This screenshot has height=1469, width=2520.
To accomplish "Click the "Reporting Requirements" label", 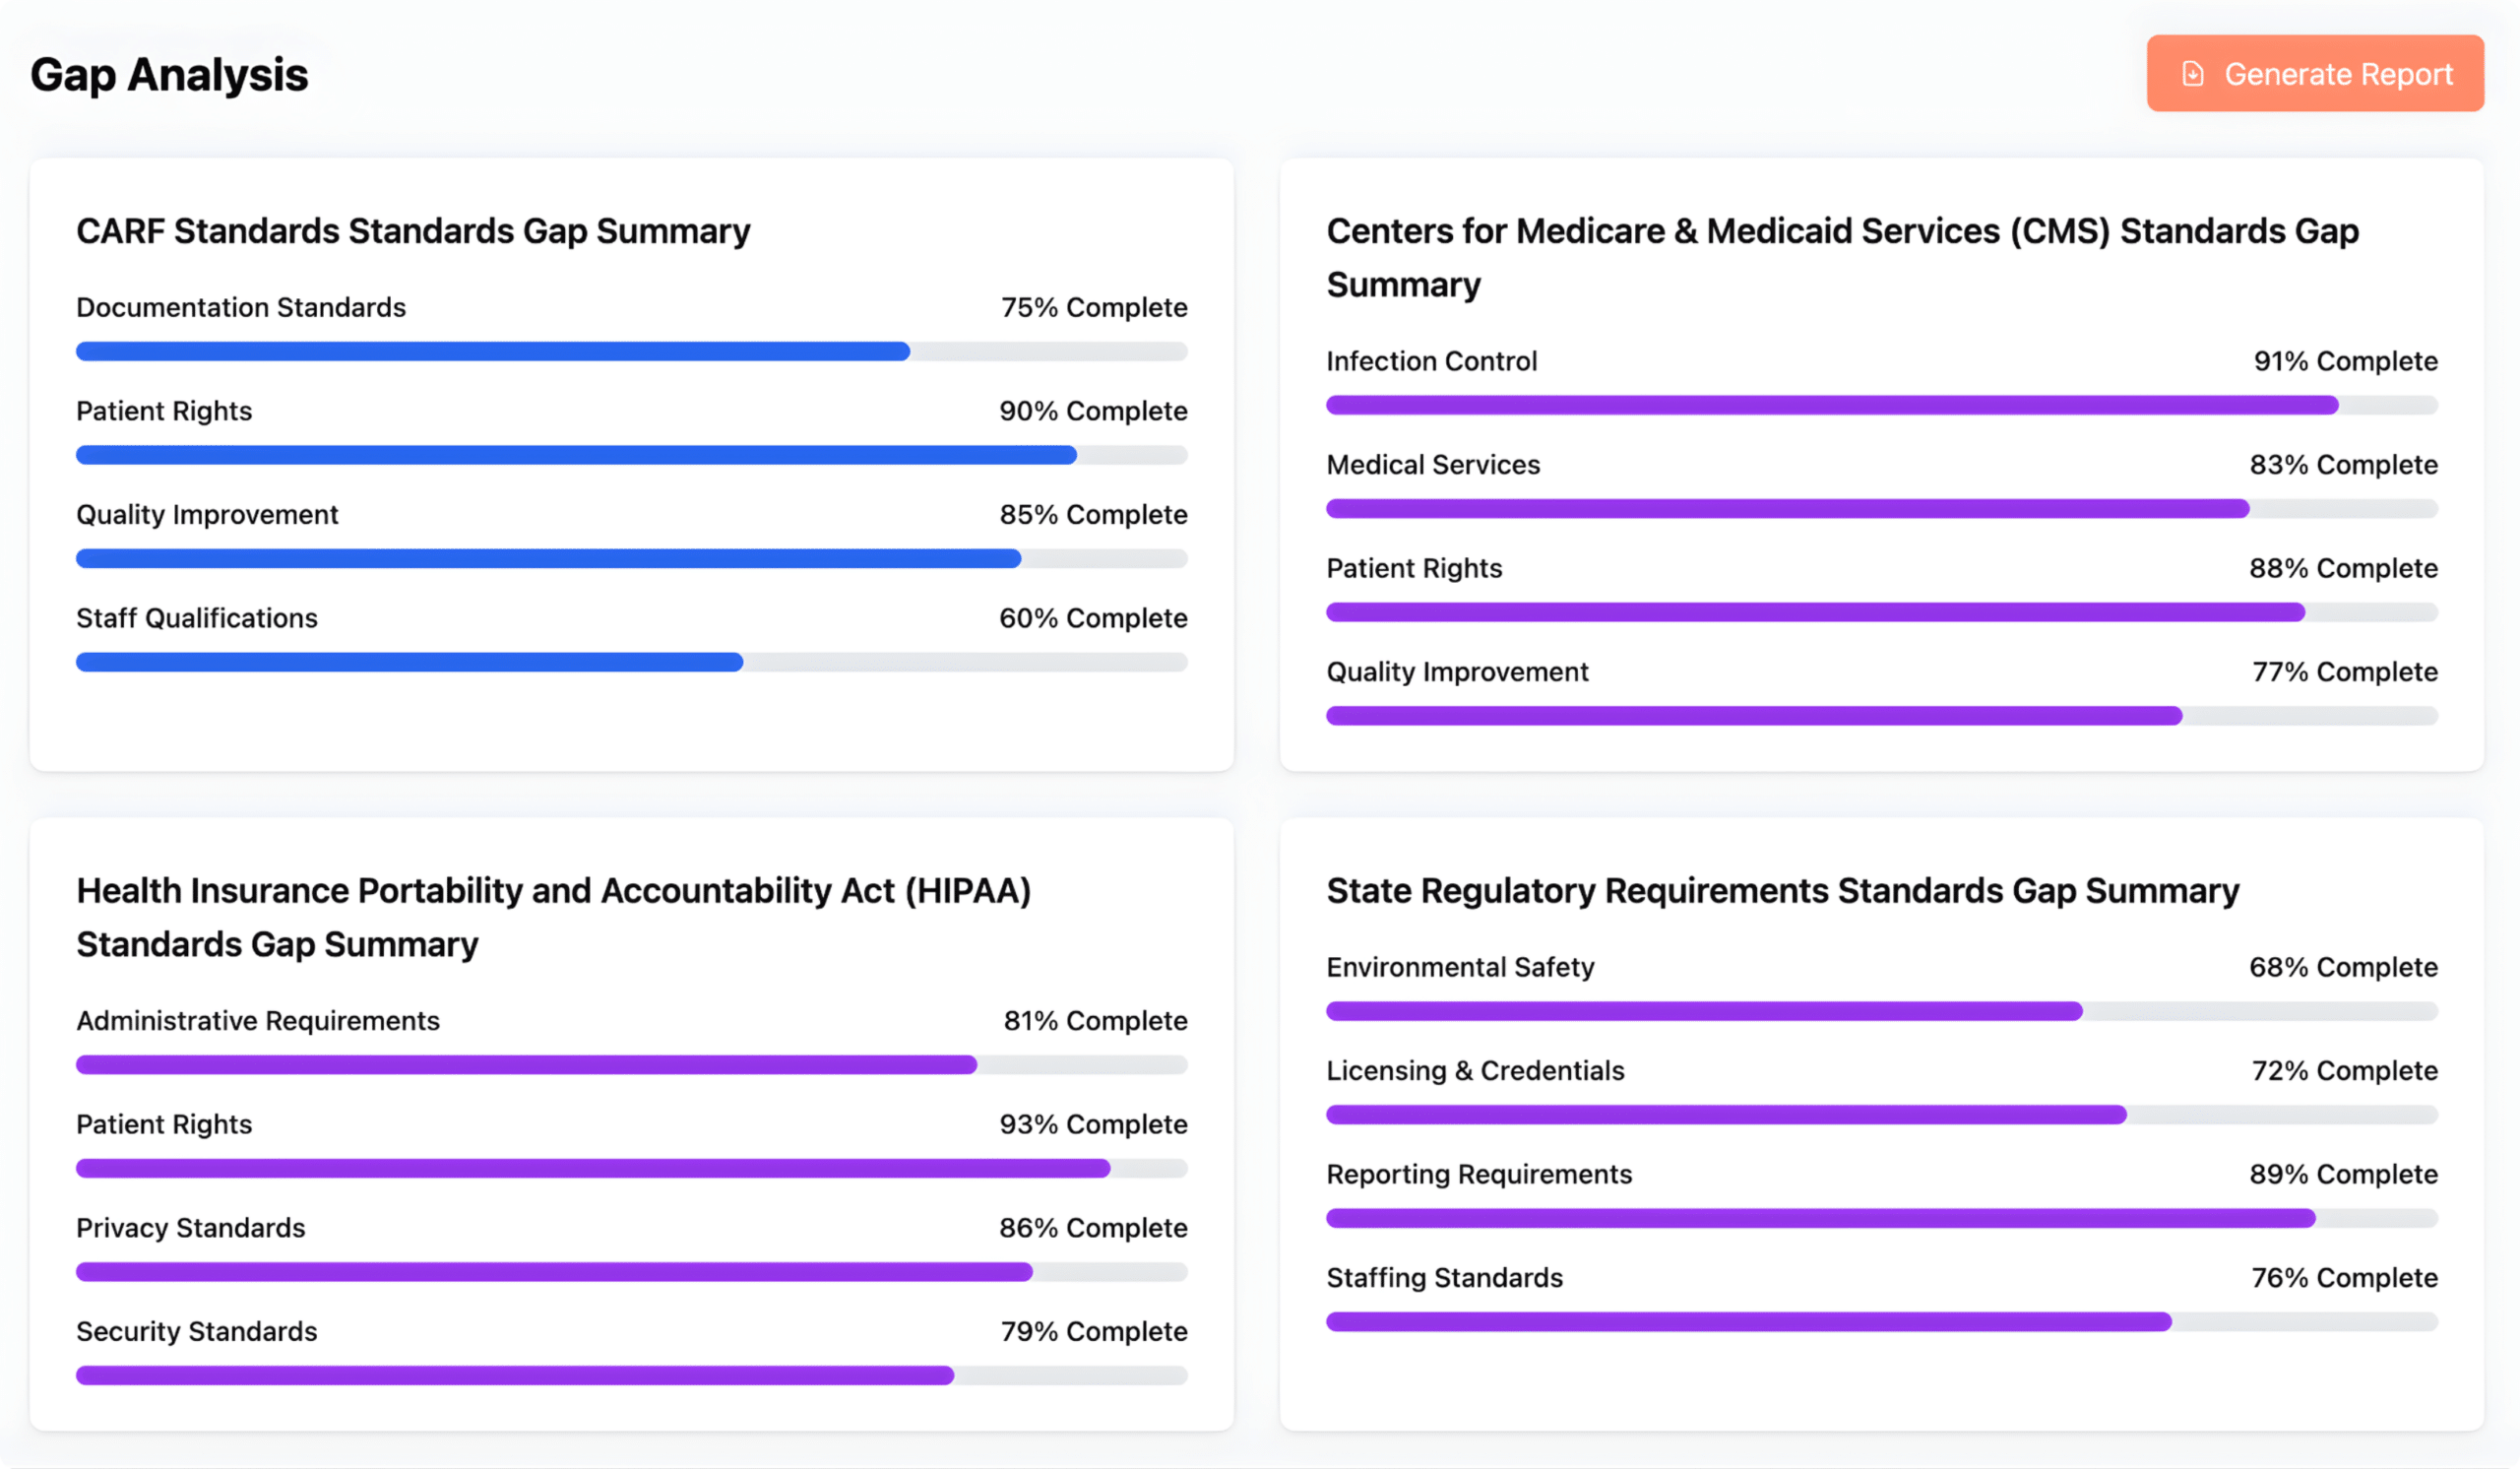I will (x=1479, y=1175).
